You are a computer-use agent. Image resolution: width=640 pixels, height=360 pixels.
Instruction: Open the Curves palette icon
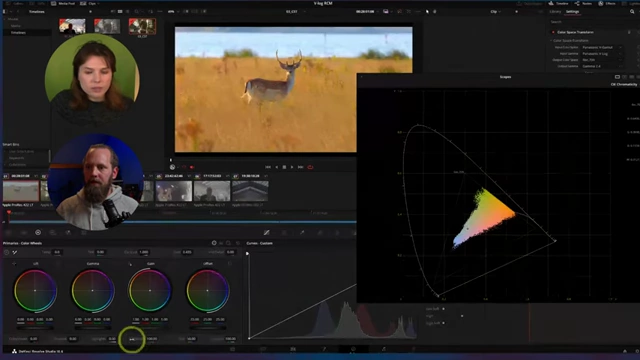[x=267, y=232]
